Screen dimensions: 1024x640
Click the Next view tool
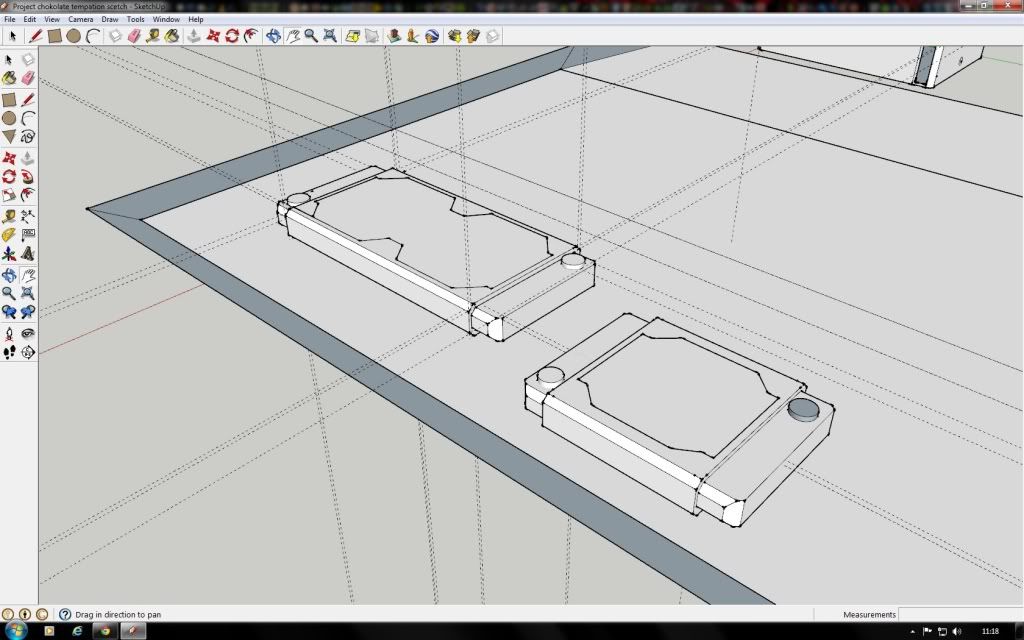click(28, 312)
